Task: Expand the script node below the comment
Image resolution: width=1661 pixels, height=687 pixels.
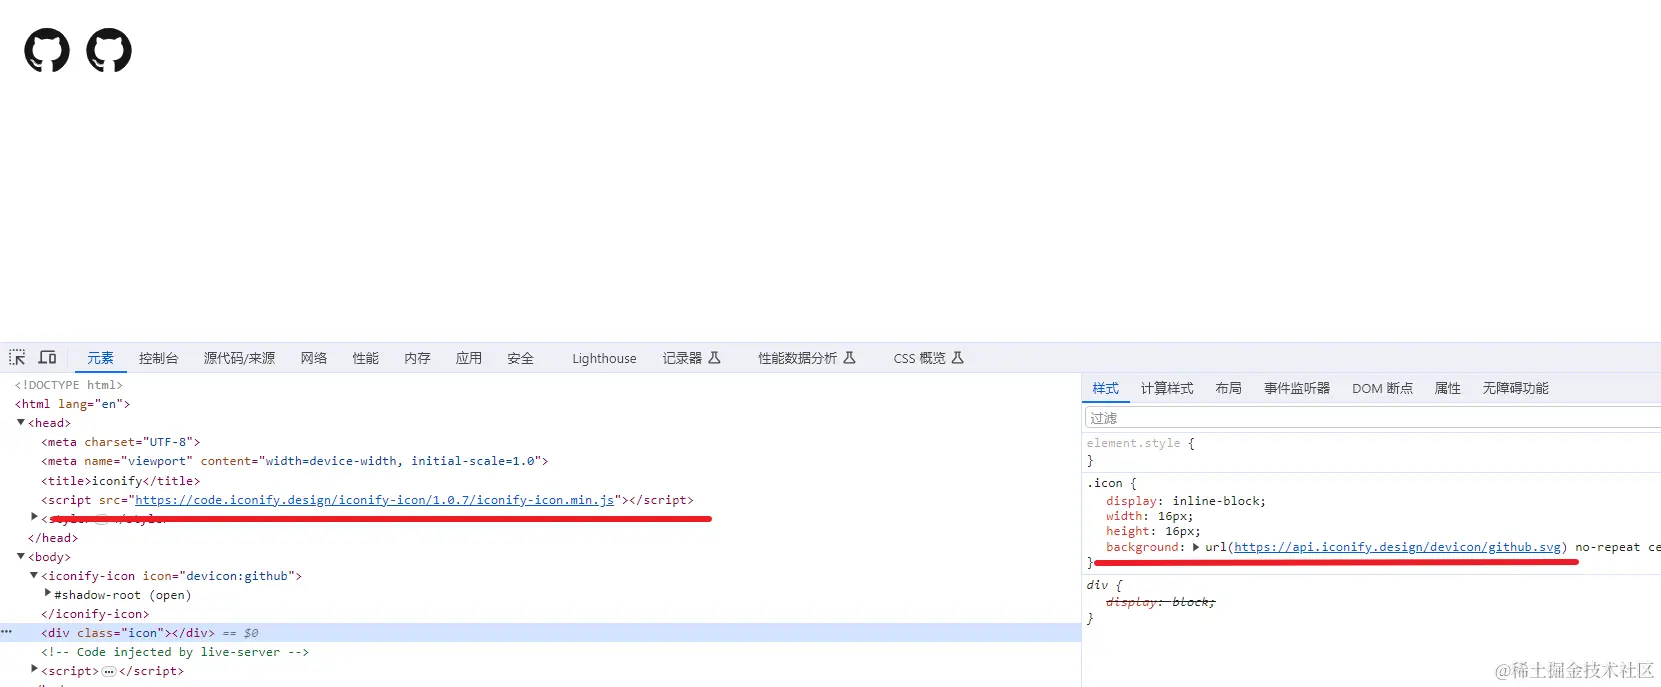Action: point(34,669)
